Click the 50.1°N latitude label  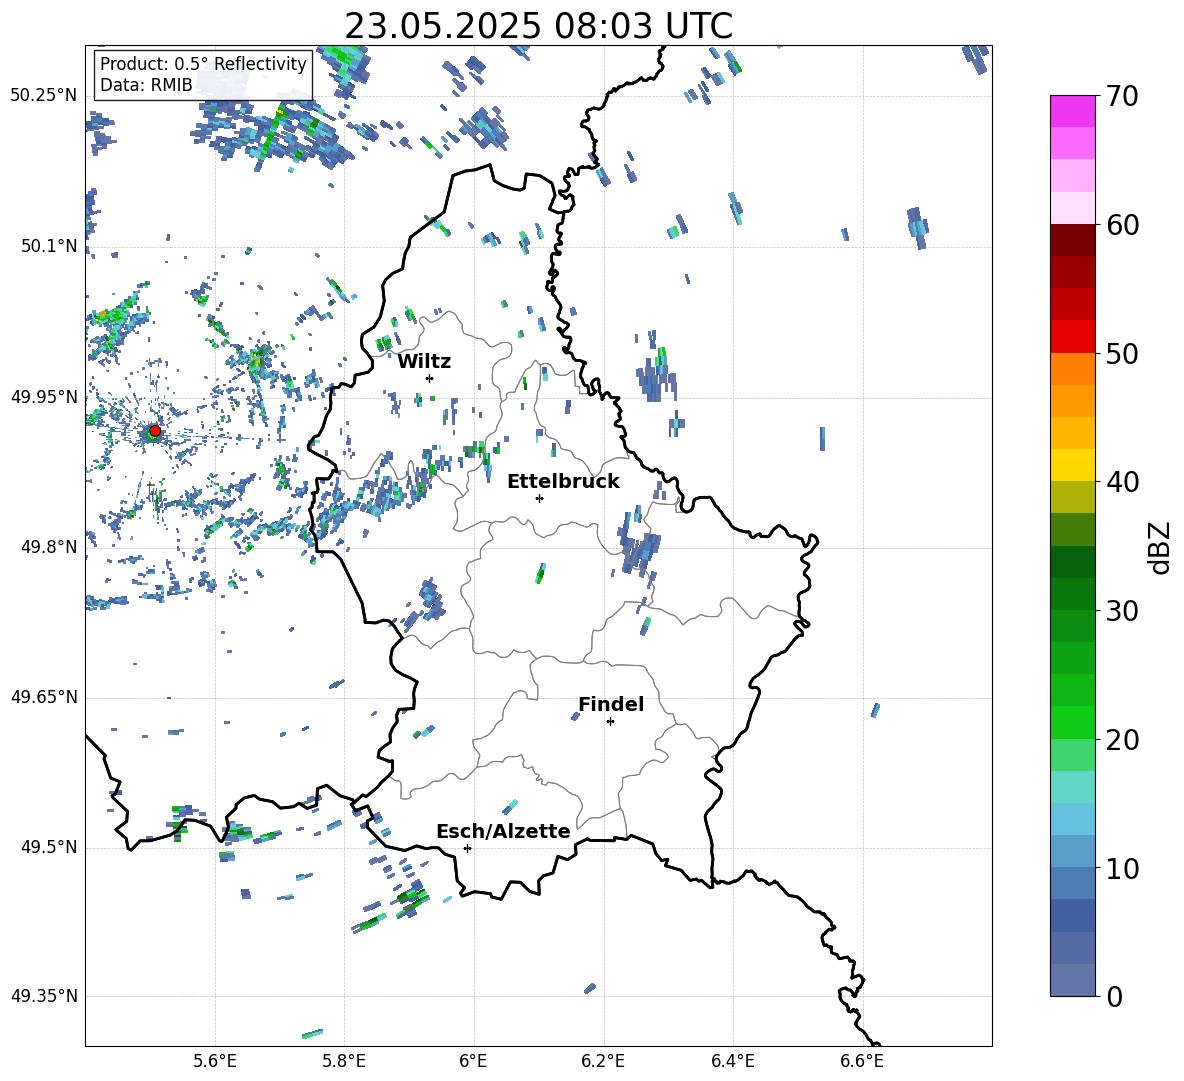[50, 247]
